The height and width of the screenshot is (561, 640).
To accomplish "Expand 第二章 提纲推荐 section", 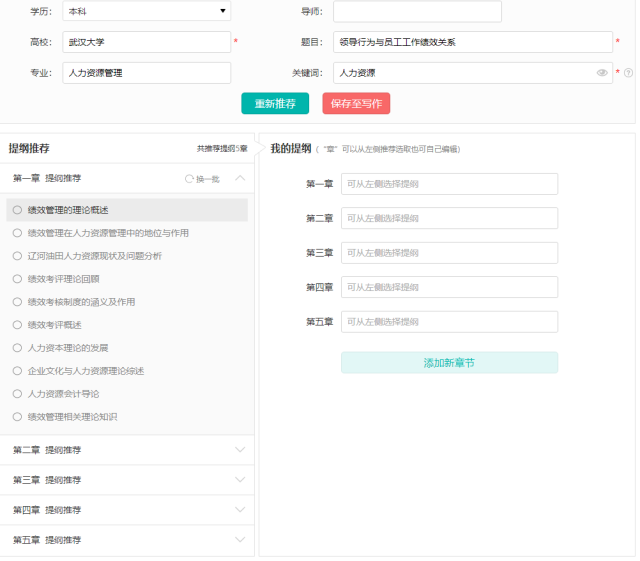I will click(240, 450).
